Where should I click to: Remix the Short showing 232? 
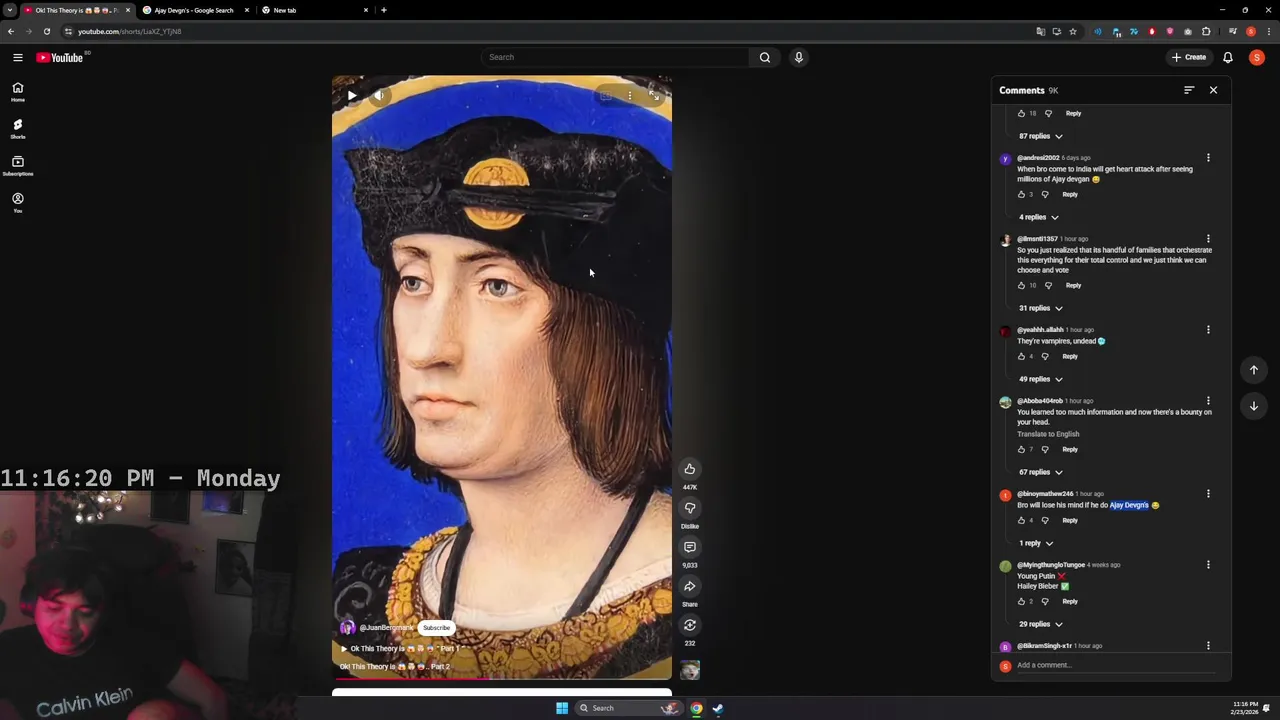pyautogui.click(x=690, y=625)
